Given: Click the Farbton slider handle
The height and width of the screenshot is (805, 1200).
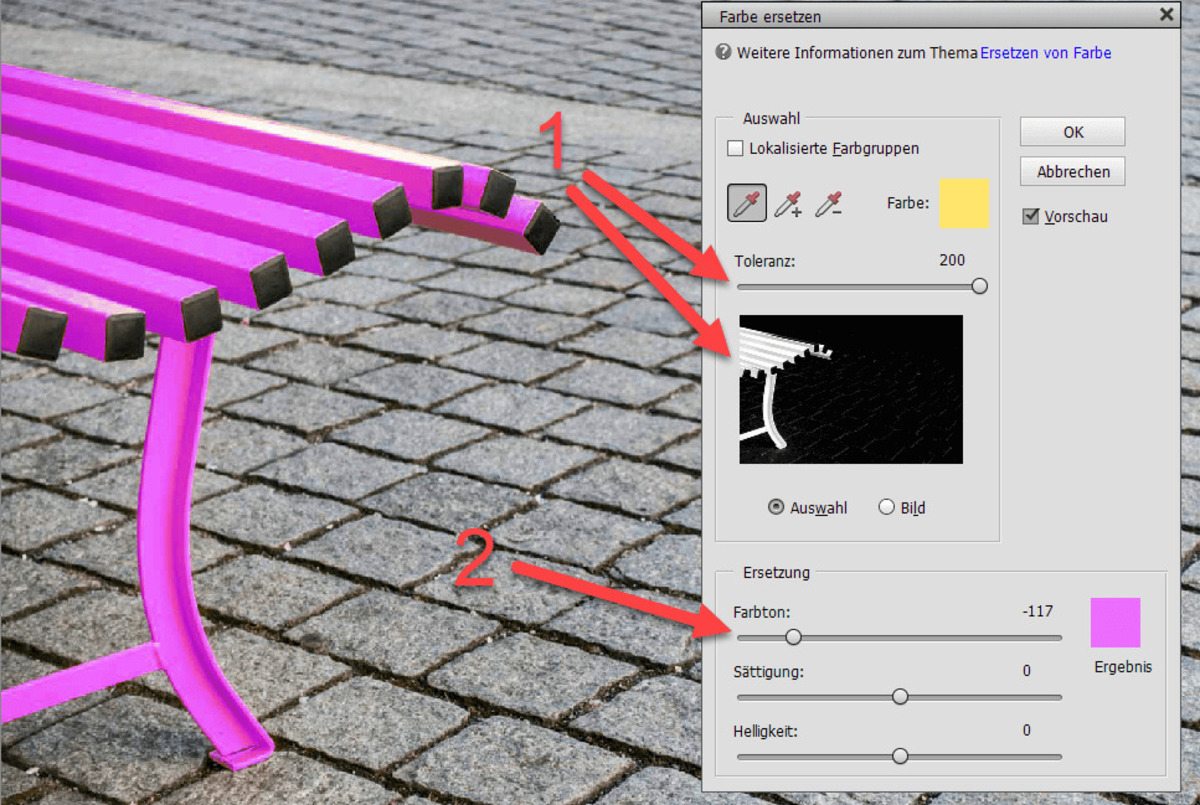Looking at the screenshot, I should [793, 637].
